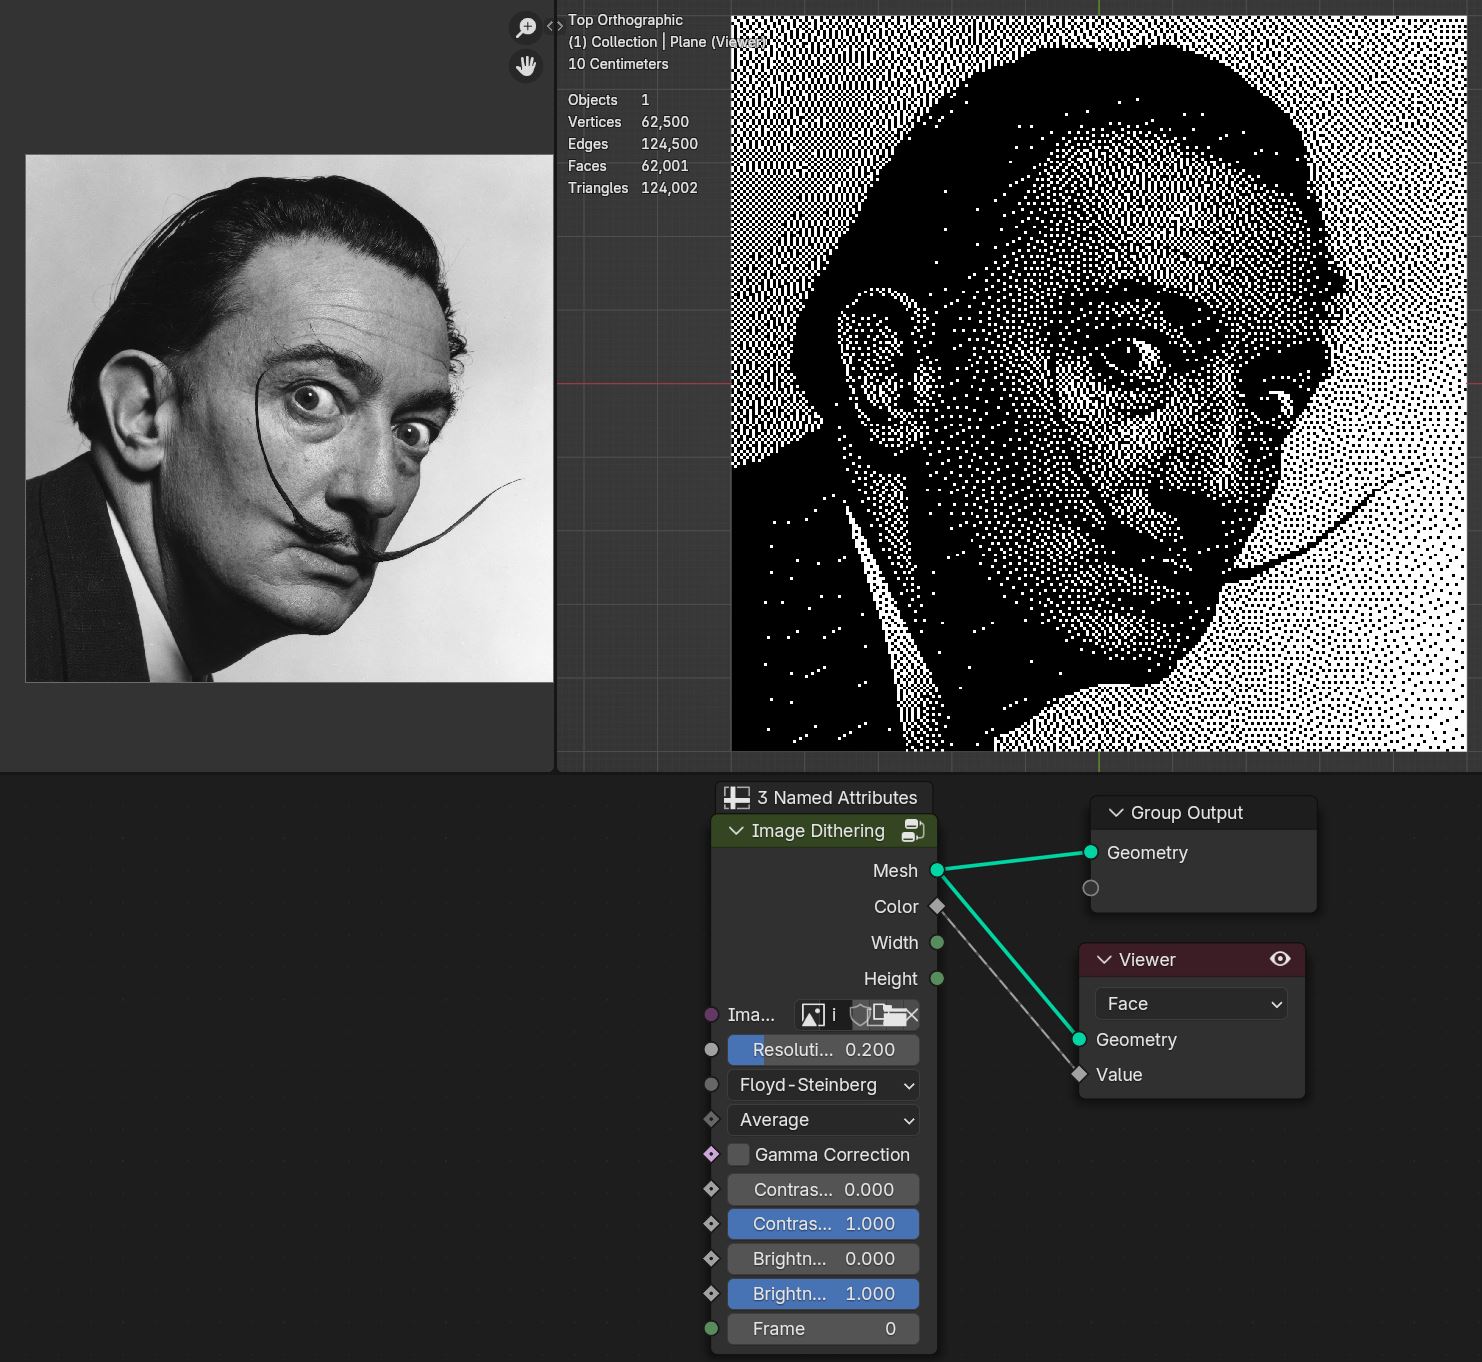This screenshot has width=1482, height=1362.
Task: Click the Contrast 1.000 value field
Action: (x=823, y=1224)
